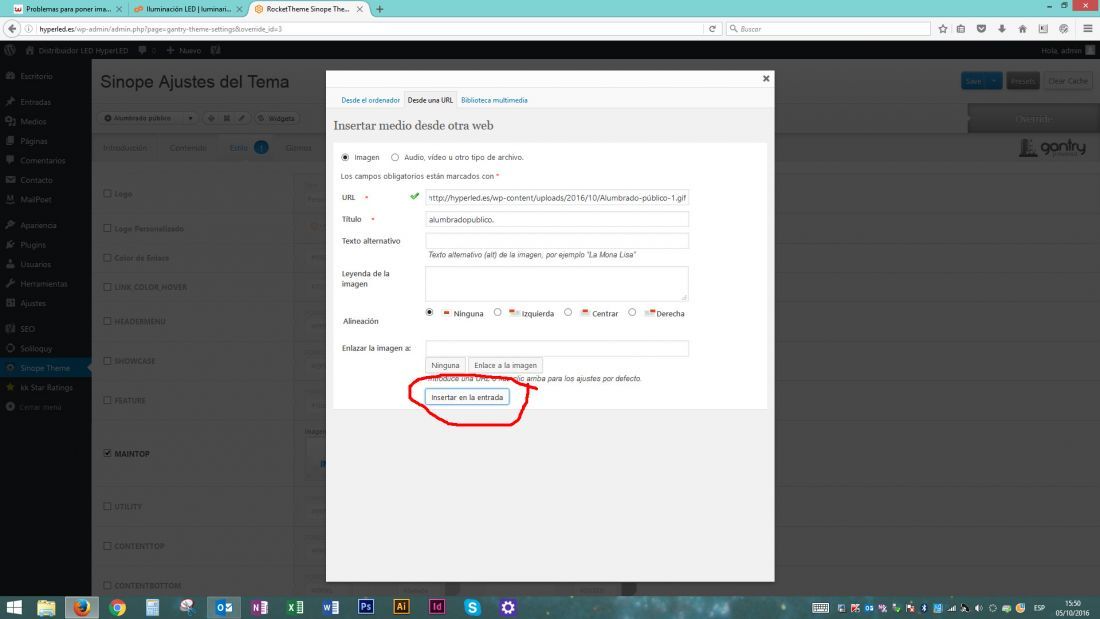Click the Clear Cache button

click(x=1068, y=81)
